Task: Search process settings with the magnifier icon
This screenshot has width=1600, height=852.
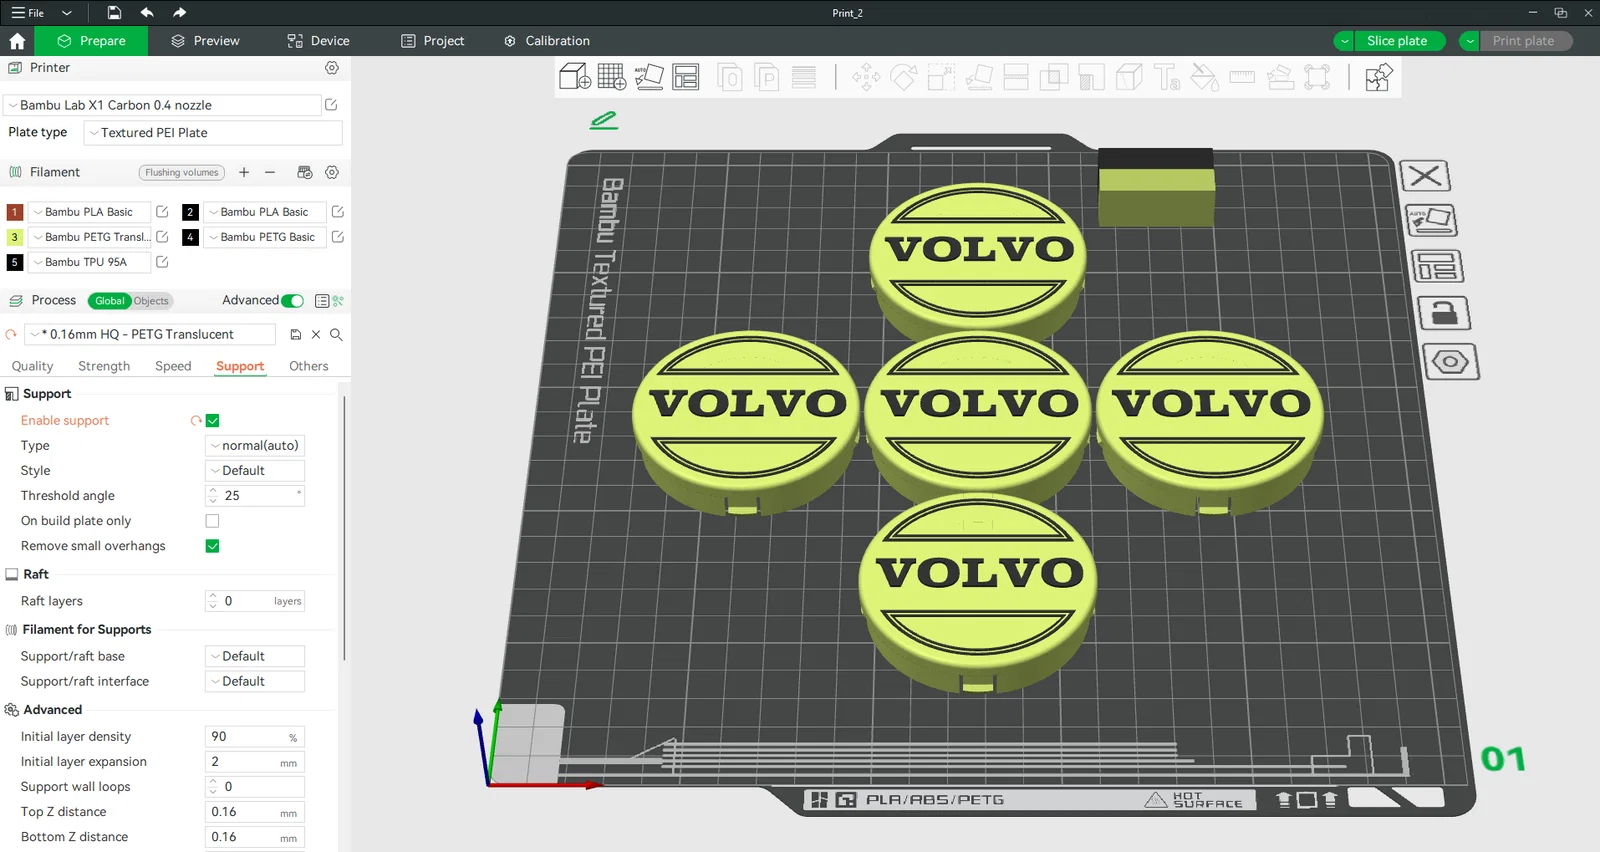Action: (x=336, y=335)
